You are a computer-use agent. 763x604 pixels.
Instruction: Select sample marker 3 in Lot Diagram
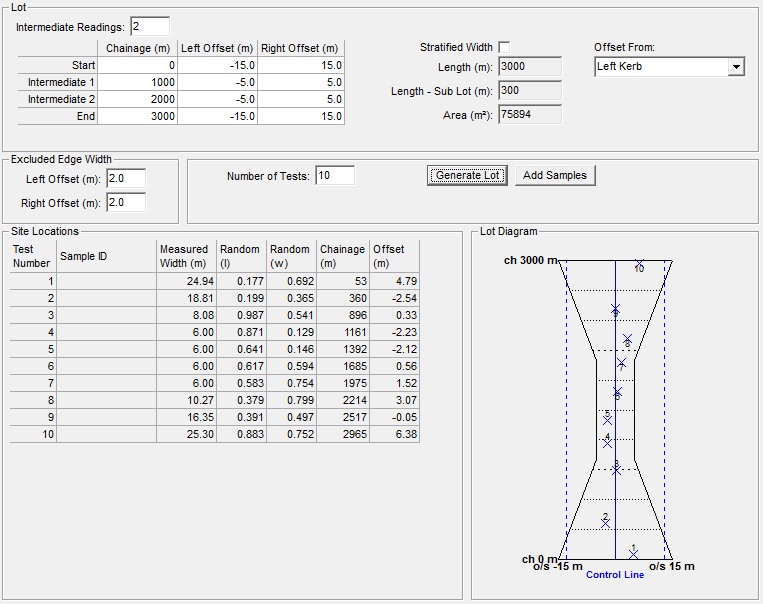coord(616,469)
